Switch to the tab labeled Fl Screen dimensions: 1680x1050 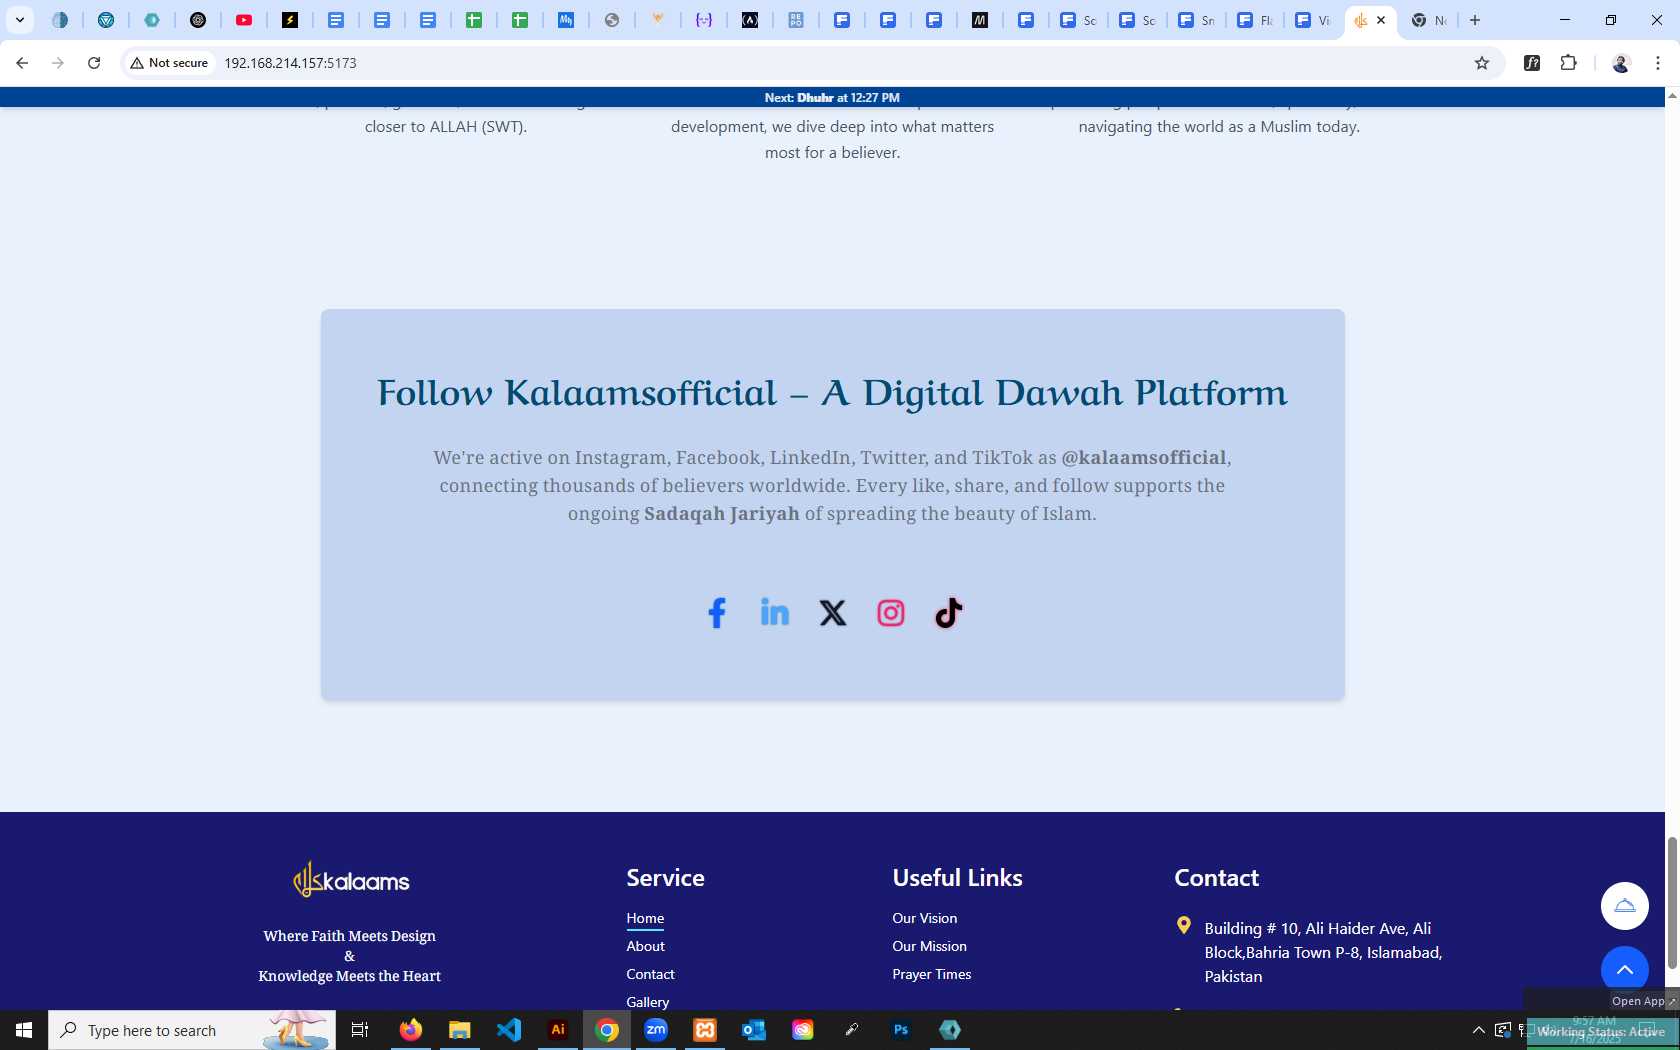point(1255,20)
